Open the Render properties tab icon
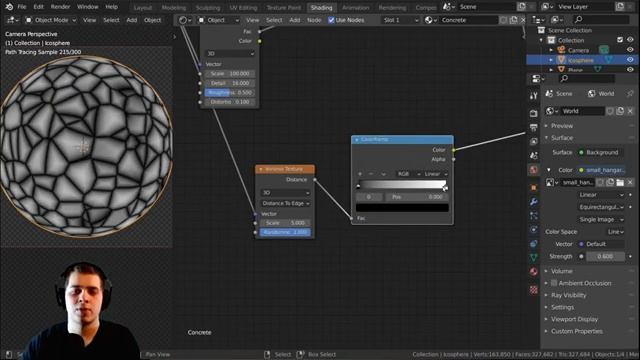This screenshot has height=360, width=640. (533, 113)
